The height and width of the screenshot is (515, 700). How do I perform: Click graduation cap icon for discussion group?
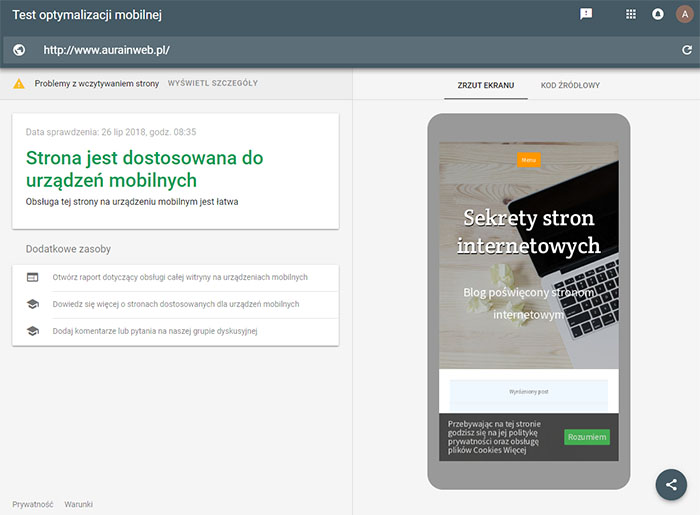click(33, 331)
